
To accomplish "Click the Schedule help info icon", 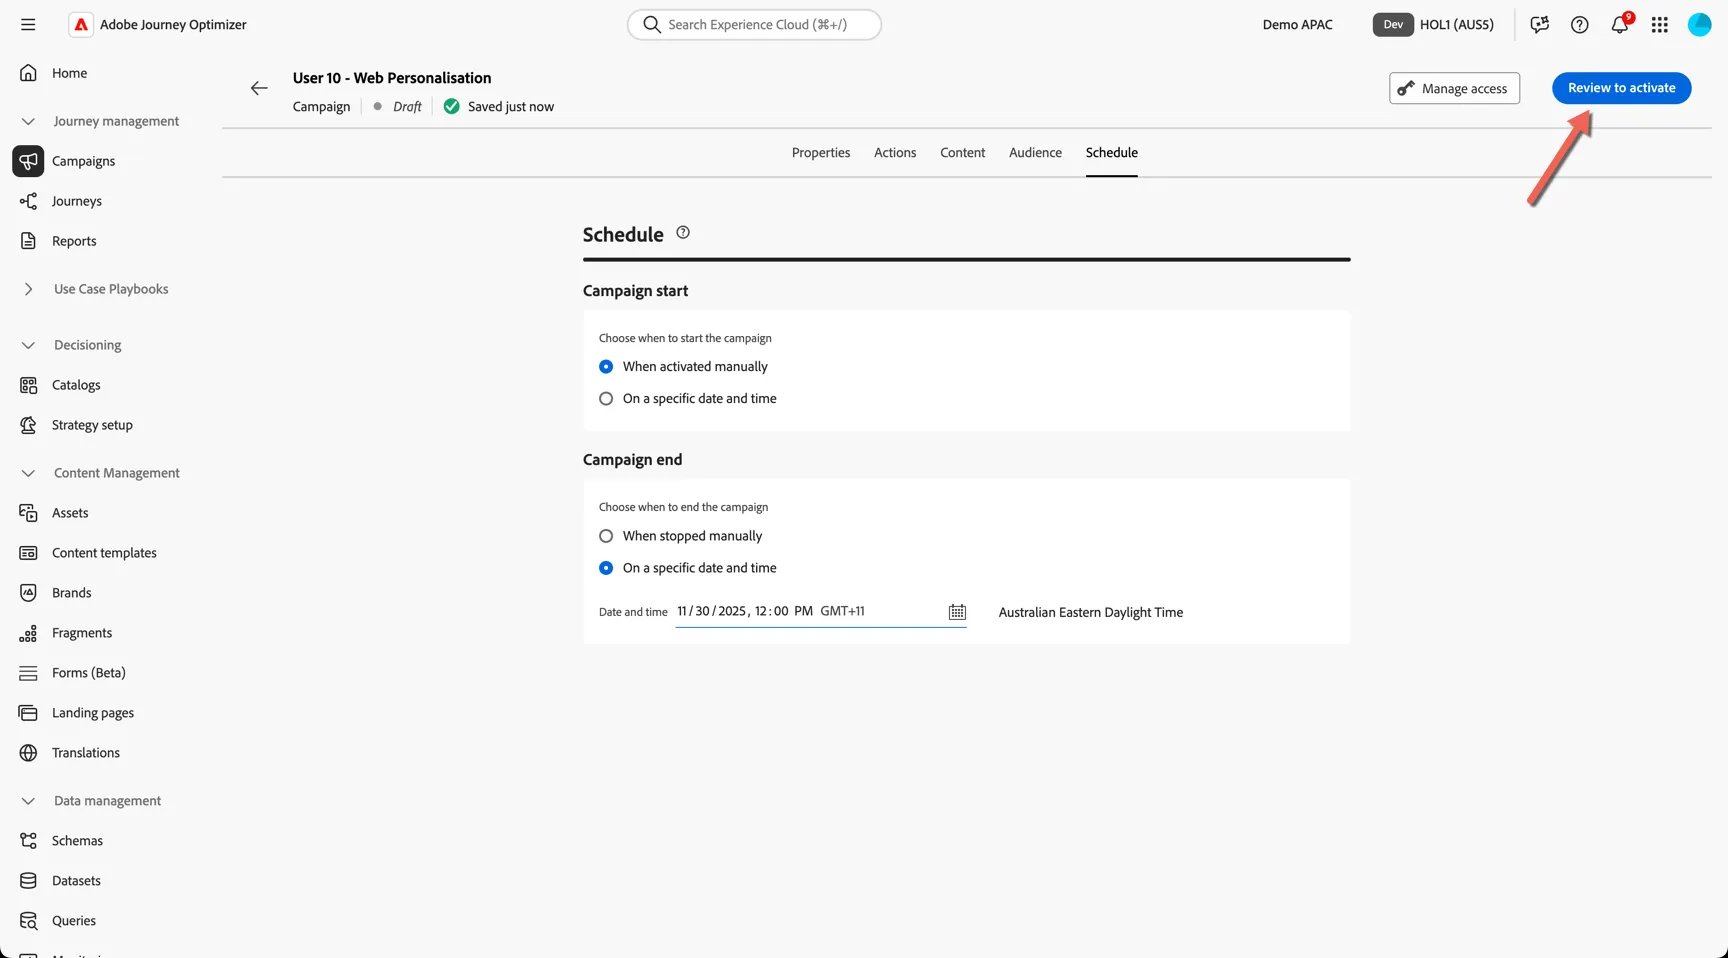I will click(683, 232).
